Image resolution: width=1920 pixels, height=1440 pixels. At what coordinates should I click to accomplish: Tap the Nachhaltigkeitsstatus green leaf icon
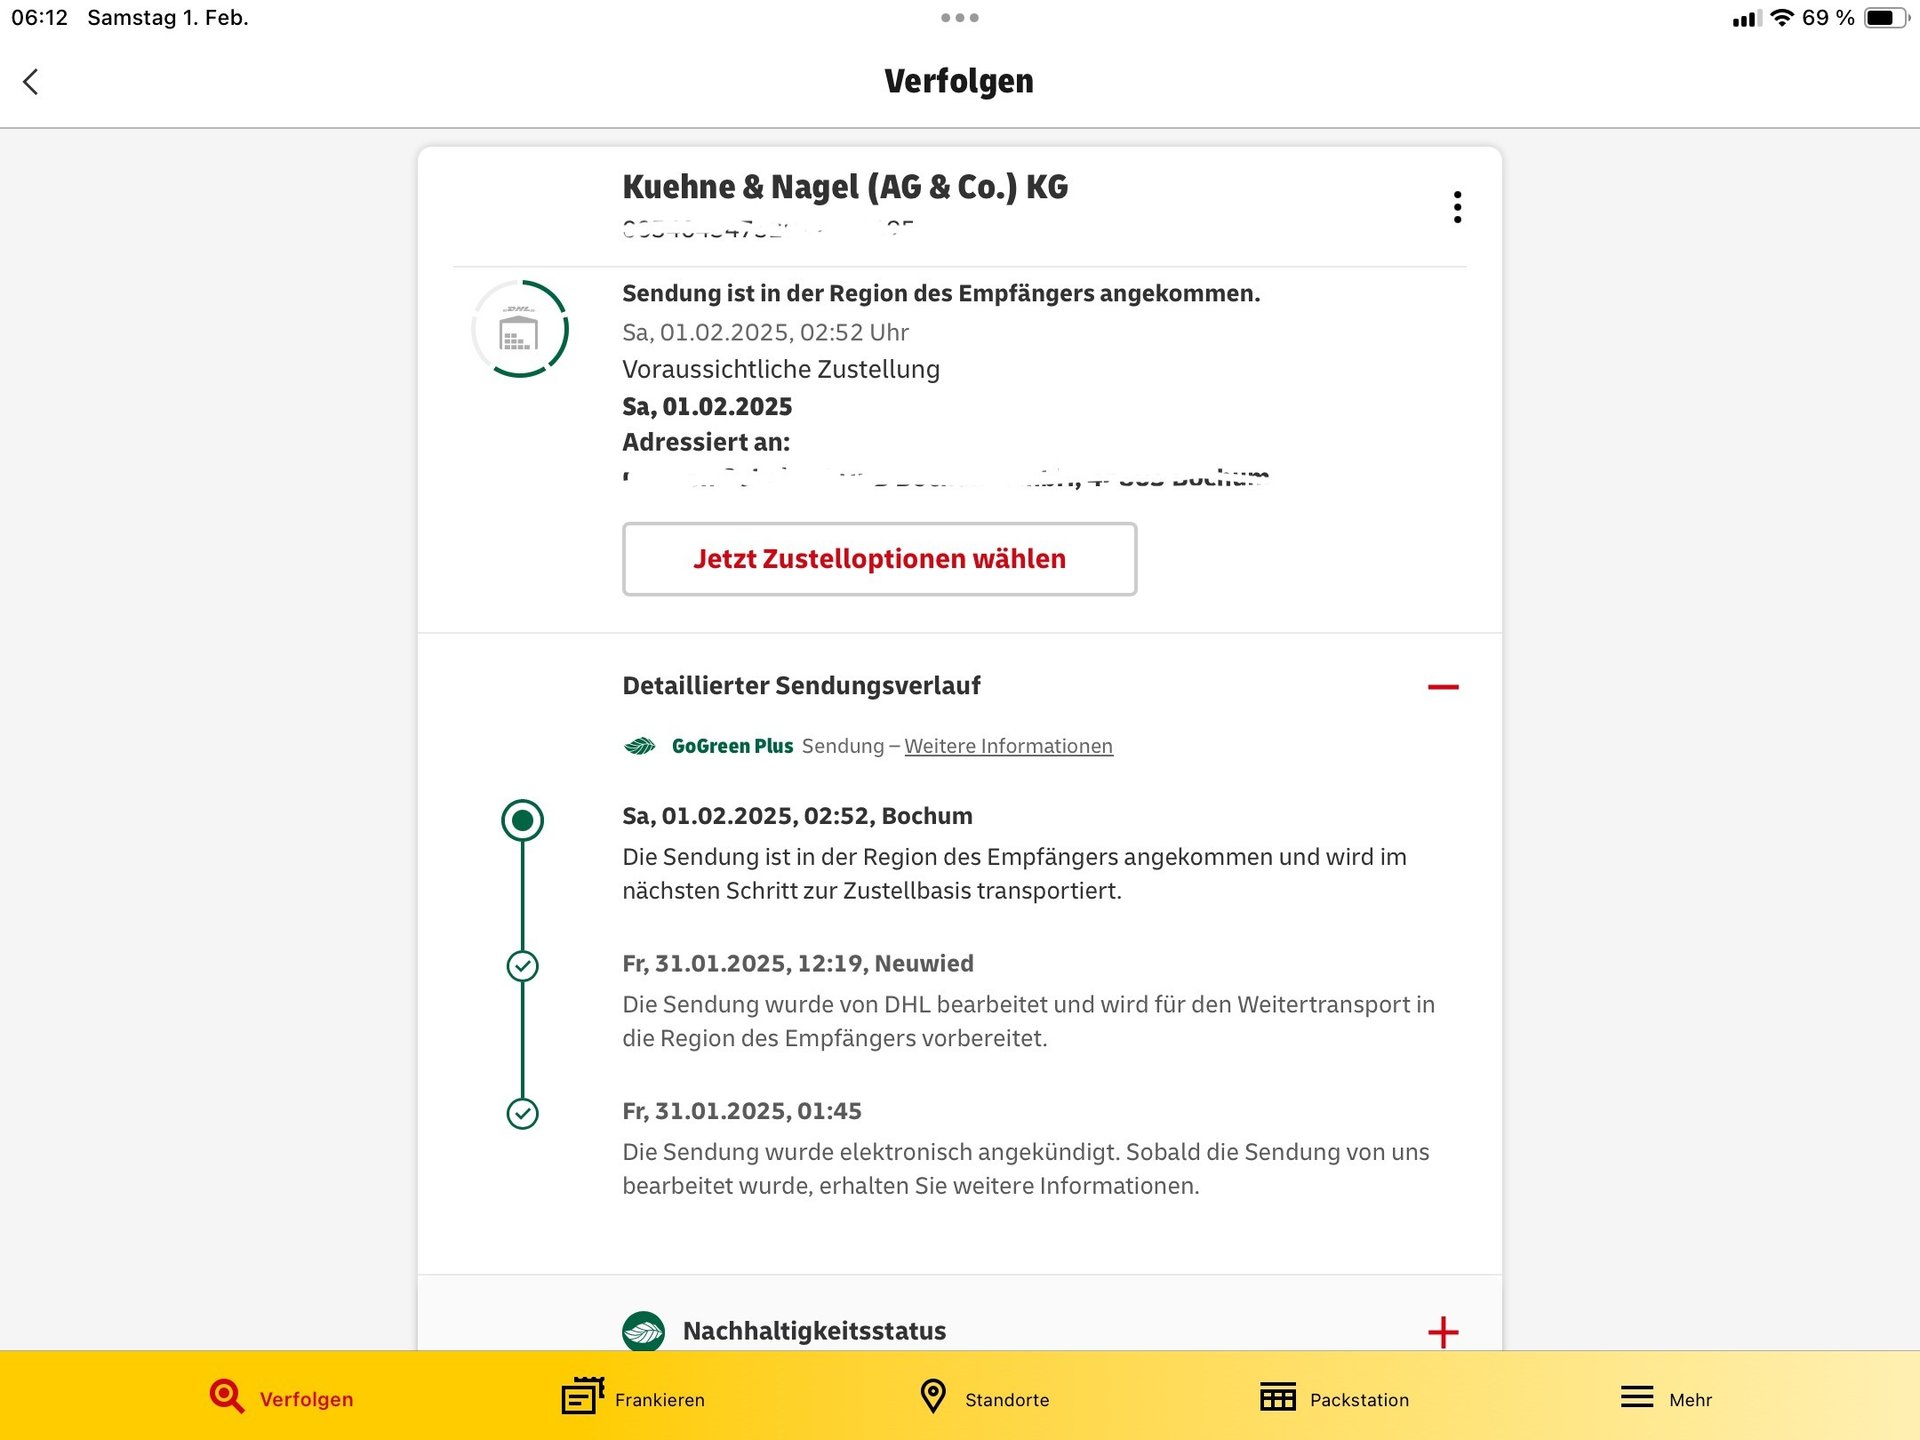pos(643,1331)
